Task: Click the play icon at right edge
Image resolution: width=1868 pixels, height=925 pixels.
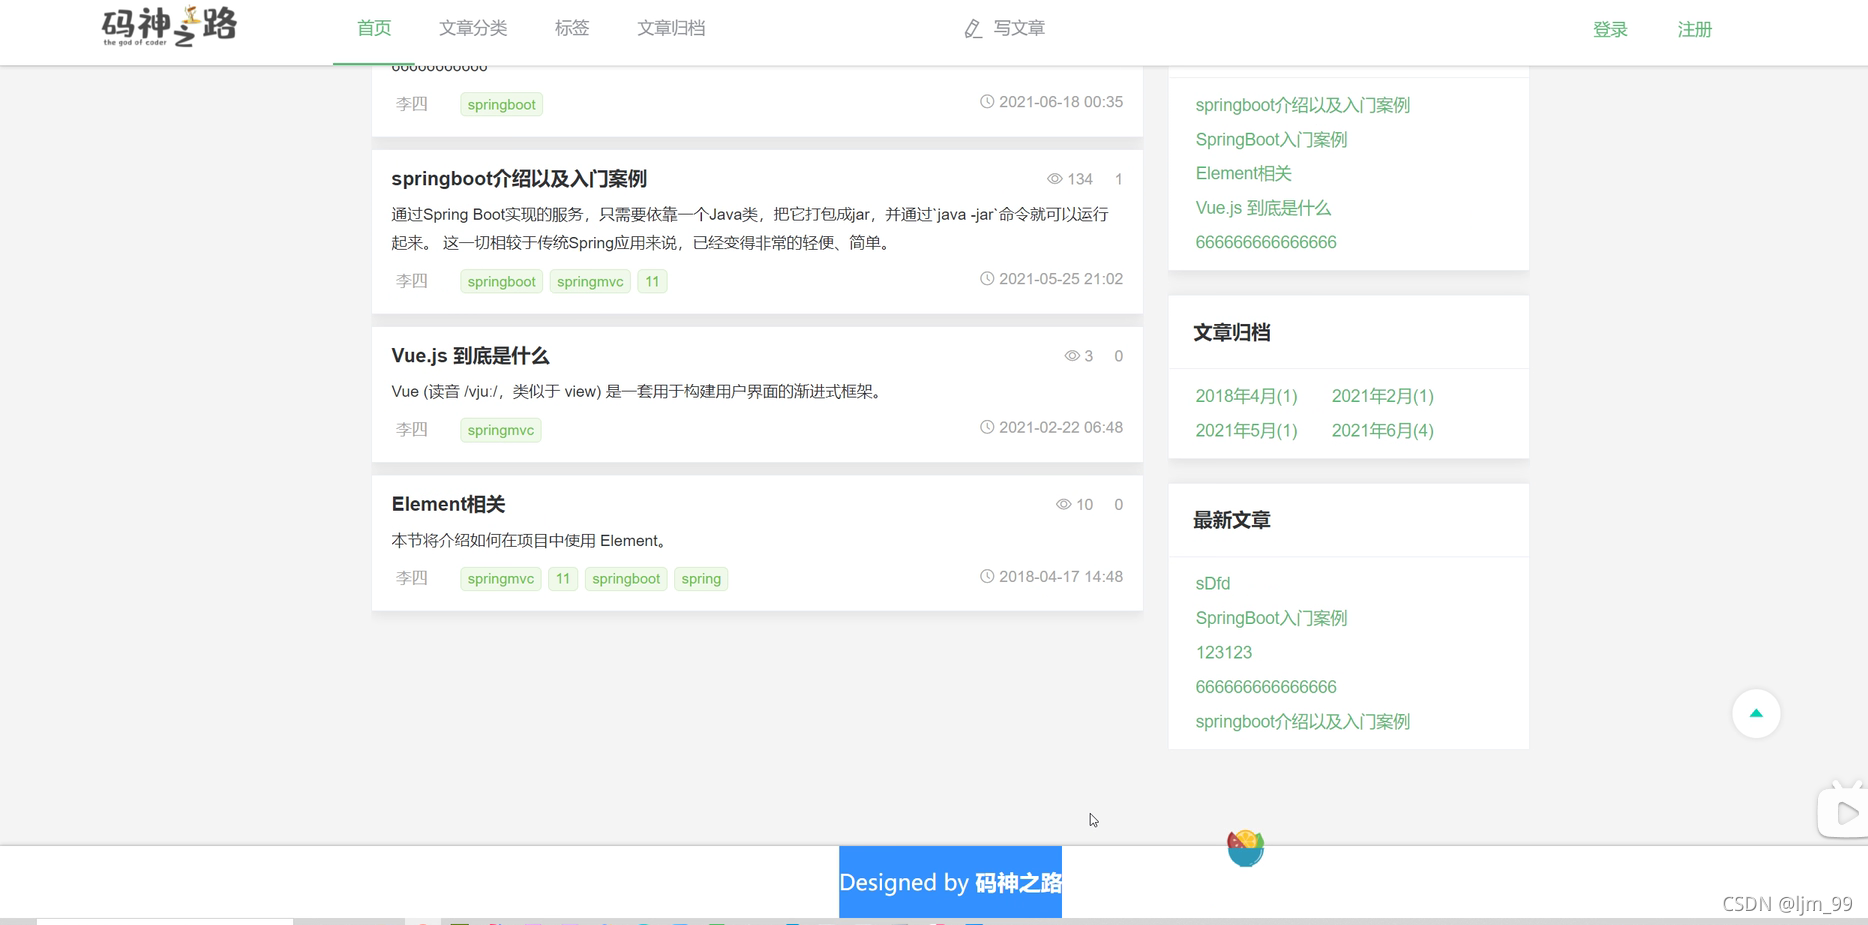Action: coord(1846,813)
